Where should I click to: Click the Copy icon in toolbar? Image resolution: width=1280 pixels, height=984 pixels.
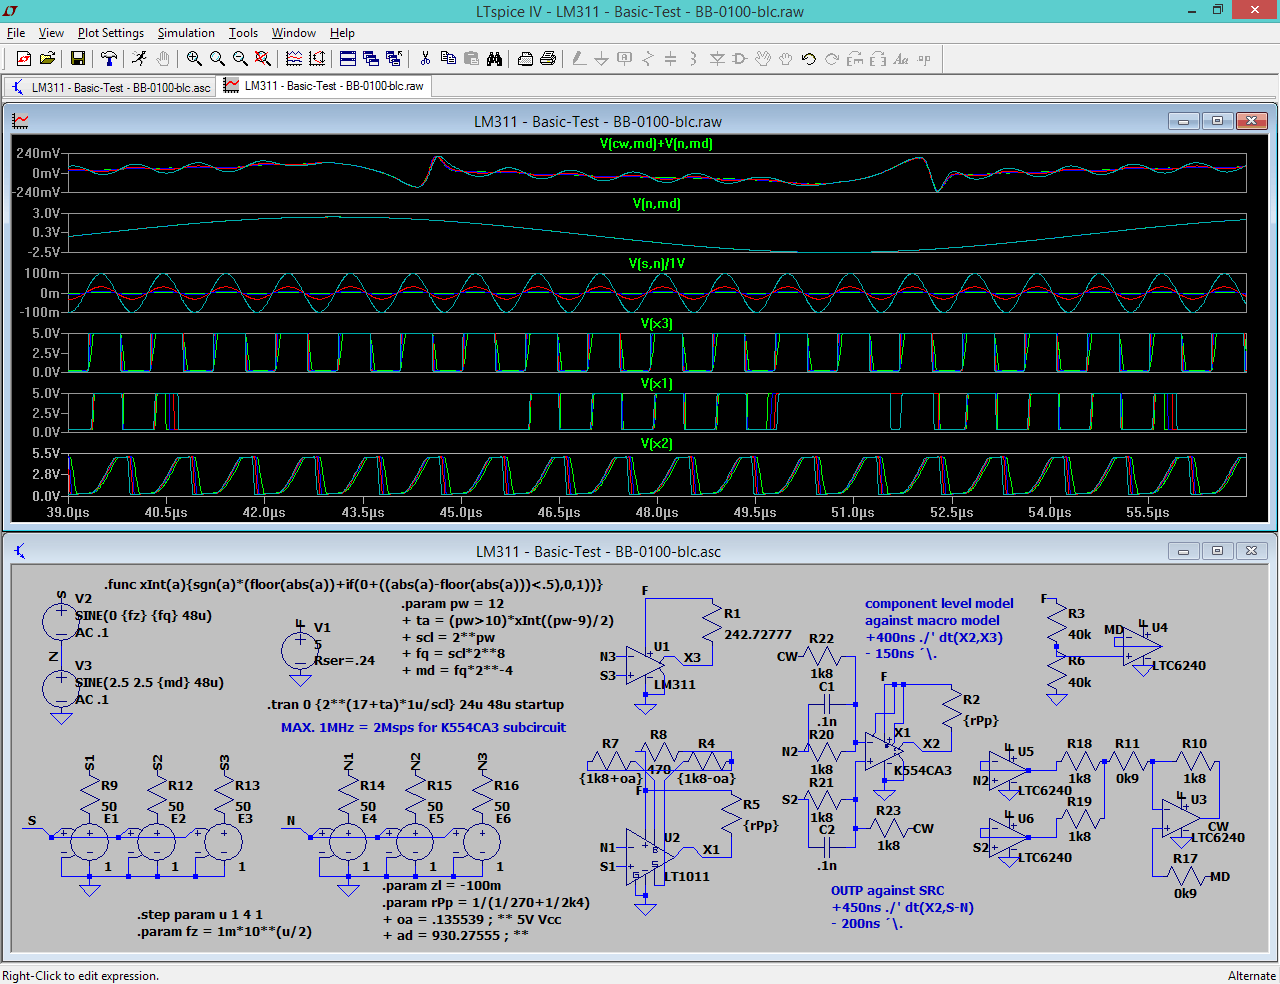[x=448, y=59]
